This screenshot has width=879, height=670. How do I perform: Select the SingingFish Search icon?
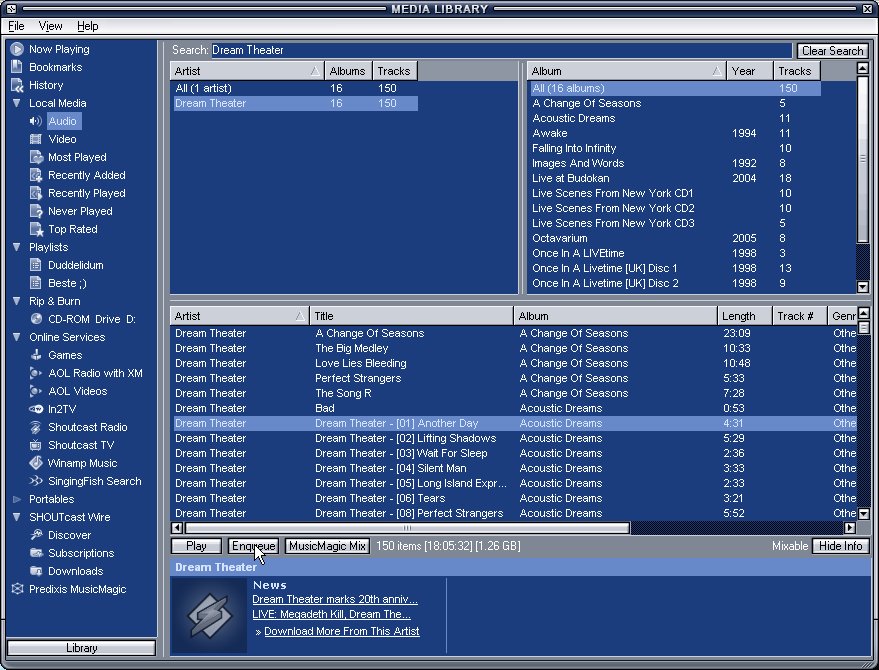pos(36,481)
